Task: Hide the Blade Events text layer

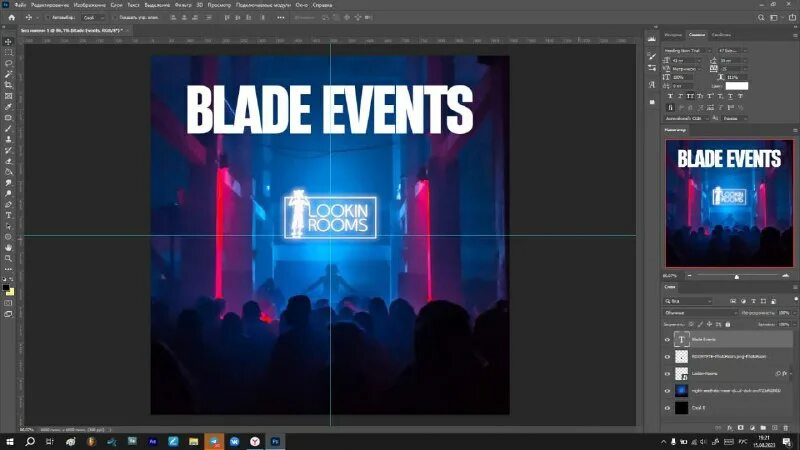Action: pyautogui.click(x=667, y=340)
